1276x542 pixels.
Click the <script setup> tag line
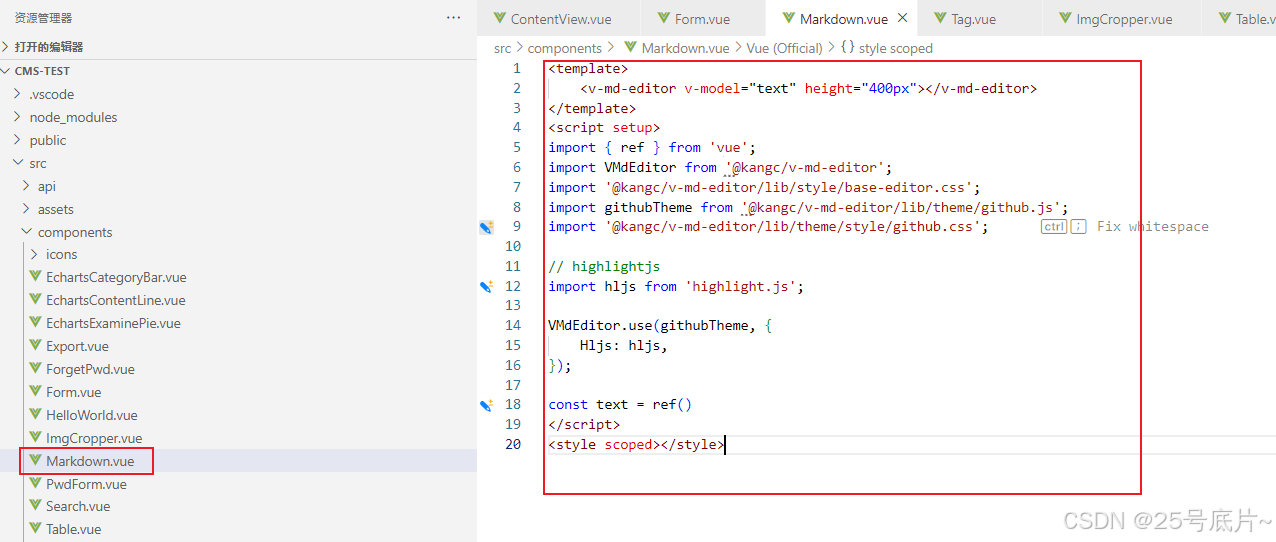pos(604,127)
